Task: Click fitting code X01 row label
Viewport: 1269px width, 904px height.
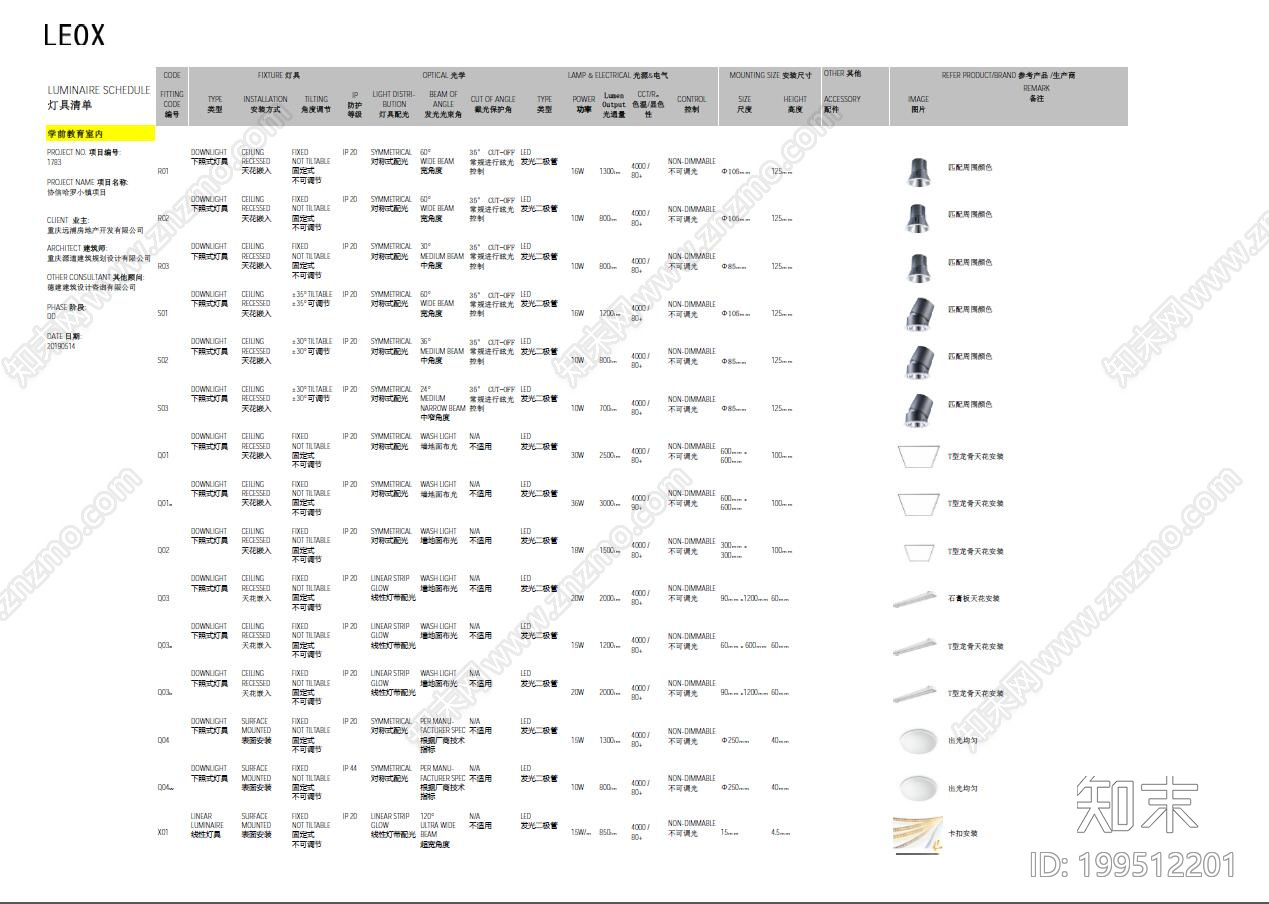Action: [163, 832]
